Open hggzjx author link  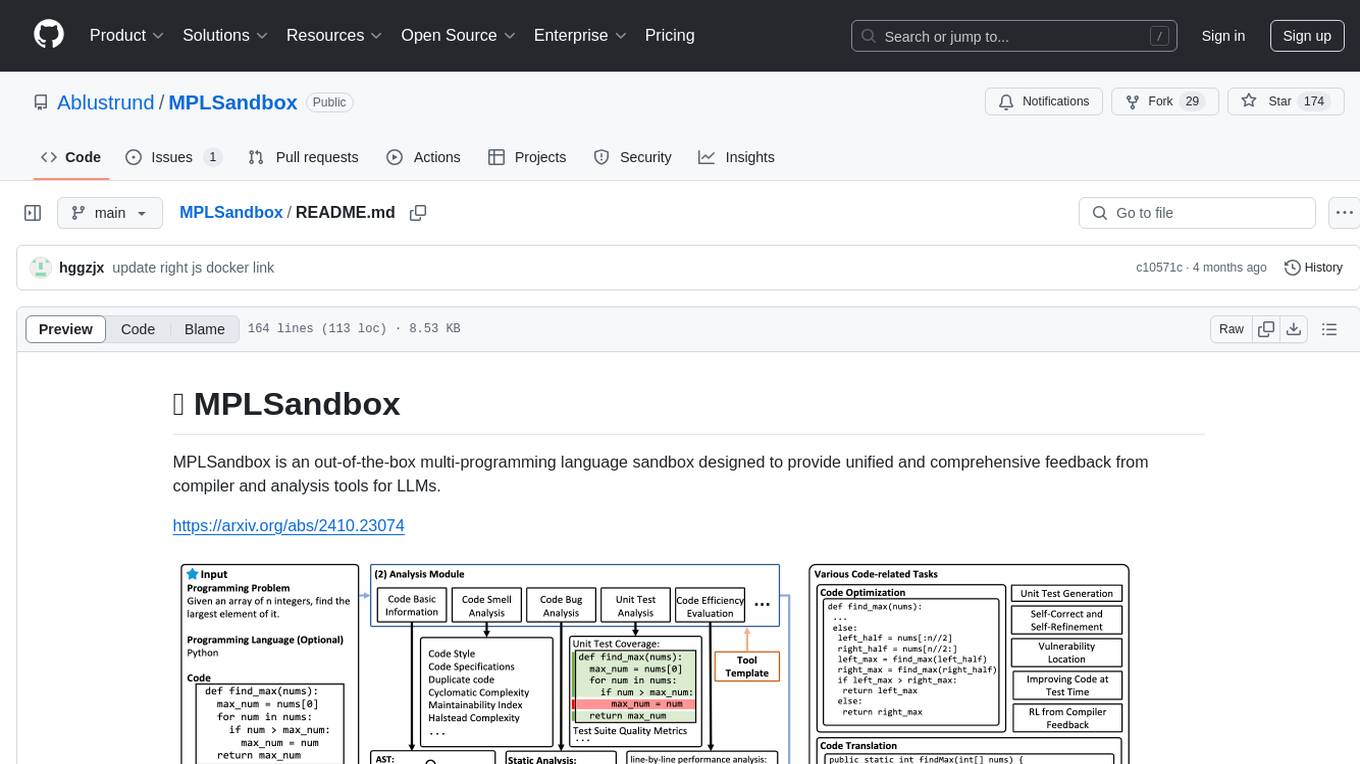82,268
